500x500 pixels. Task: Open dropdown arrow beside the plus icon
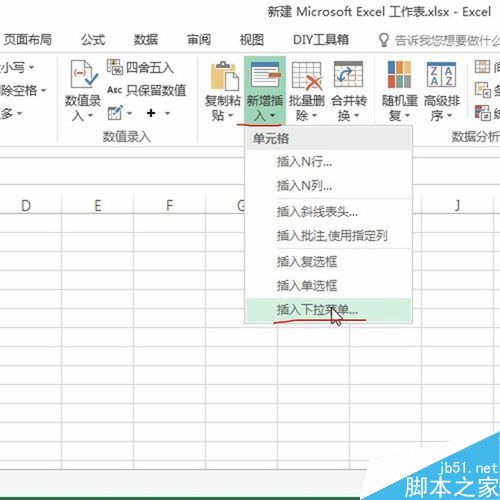click(x=167, y=114)
